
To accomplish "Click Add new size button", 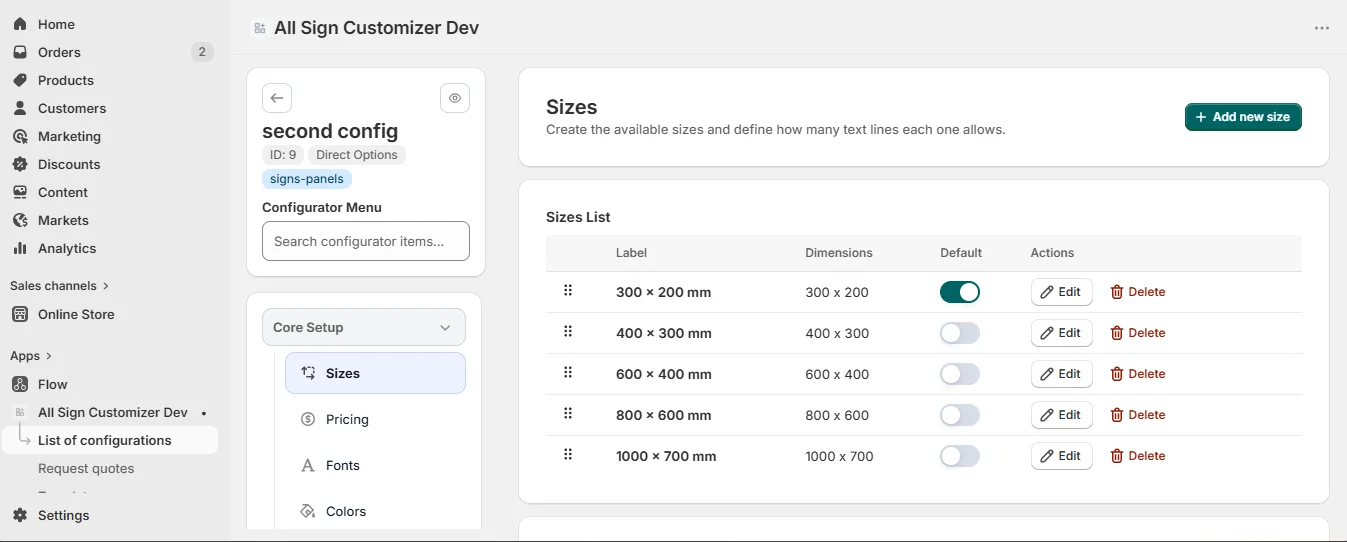I will (x=1243, y=117).
